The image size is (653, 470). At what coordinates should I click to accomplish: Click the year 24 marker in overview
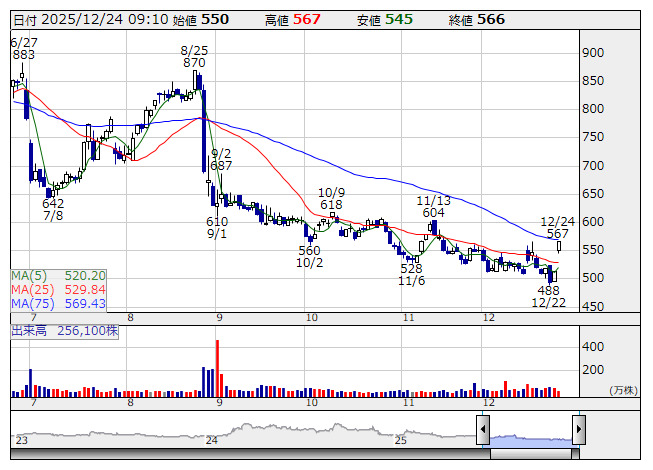[211, 440]
